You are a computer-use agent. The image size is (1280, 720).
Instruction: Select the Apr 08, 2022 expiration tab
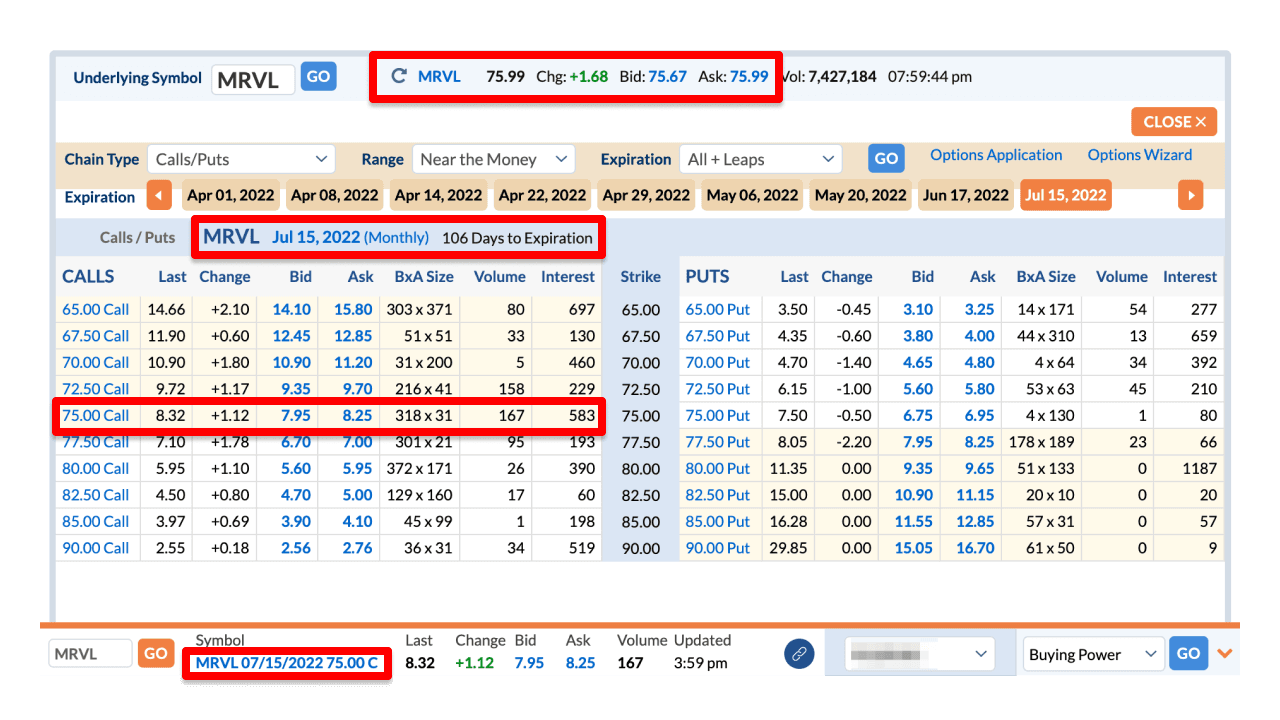tap(334, 195)
